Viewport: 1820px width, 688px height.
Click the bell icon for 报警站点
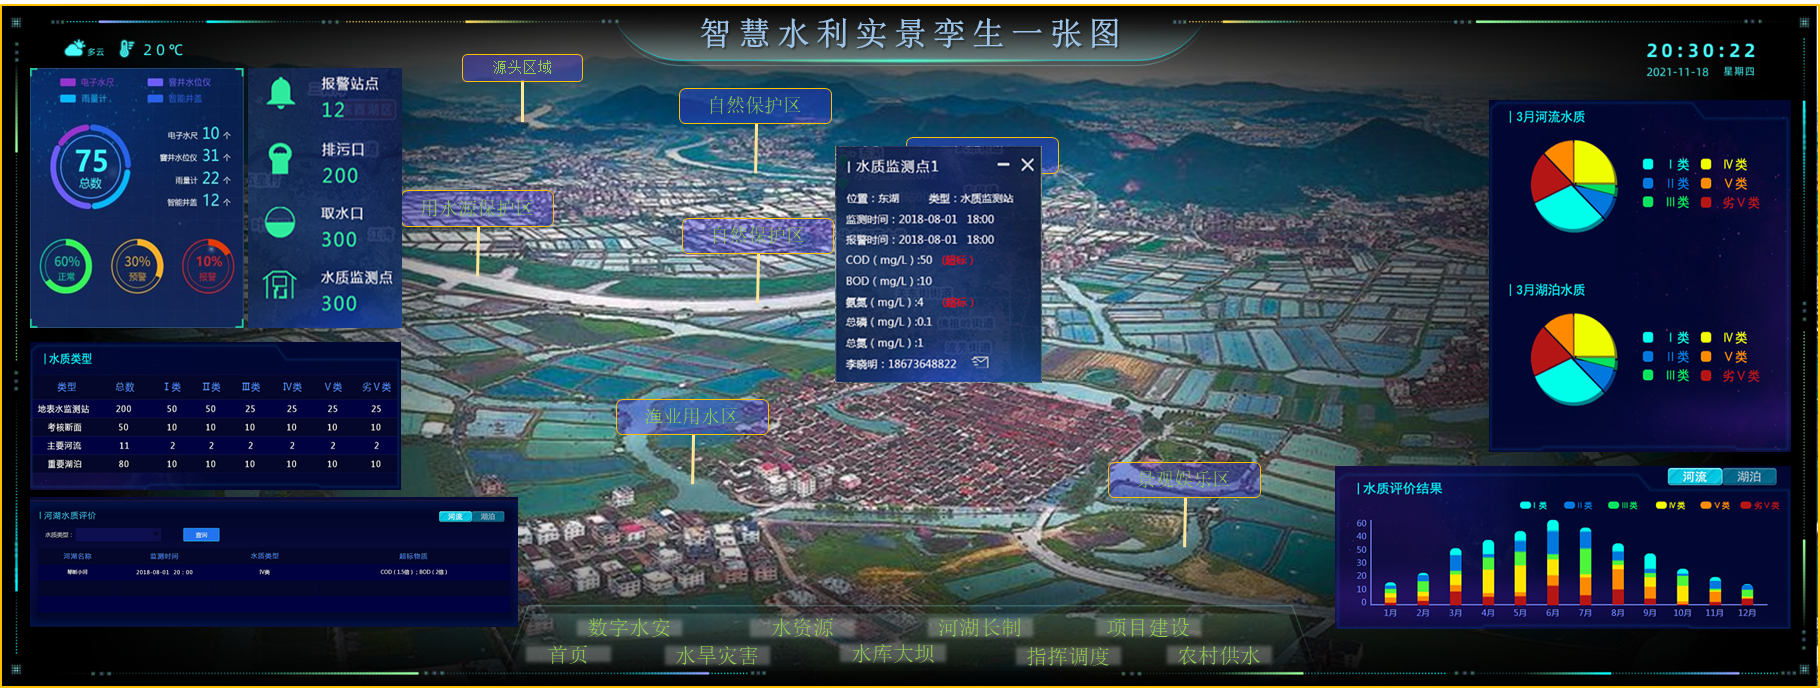click(x=281, y=93)
